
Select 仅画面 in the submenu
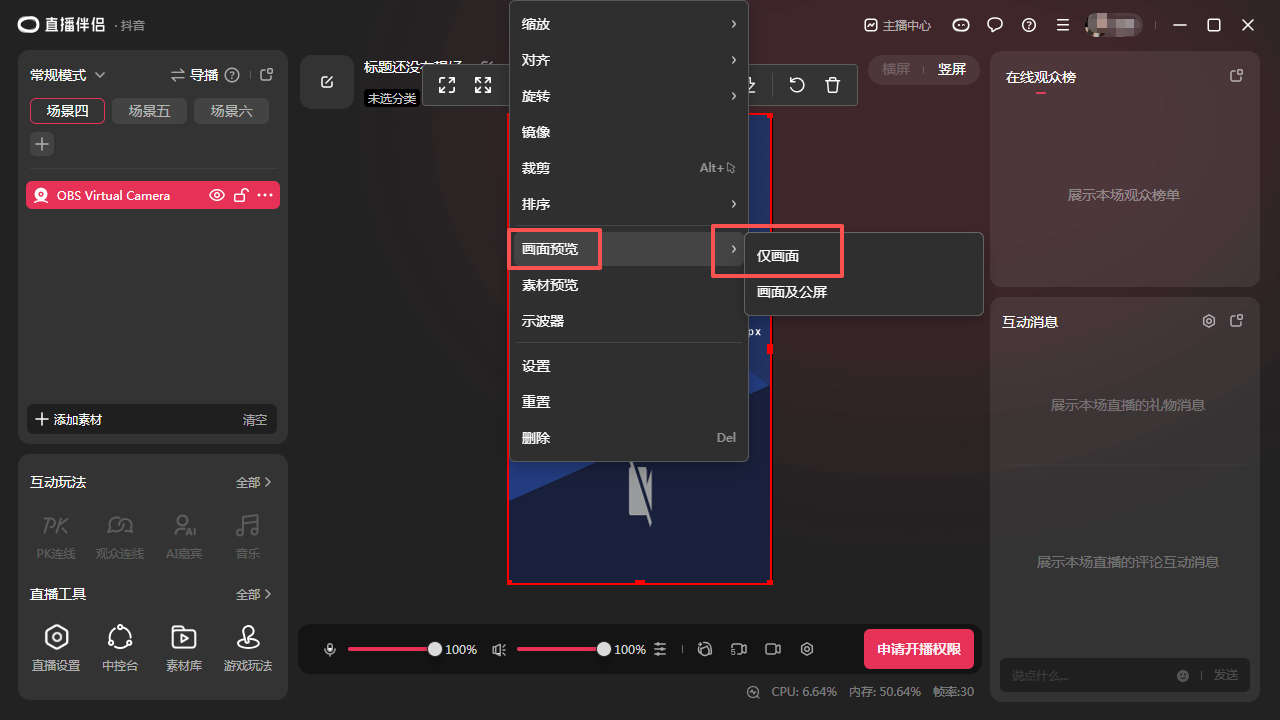(x=778, y=256)
